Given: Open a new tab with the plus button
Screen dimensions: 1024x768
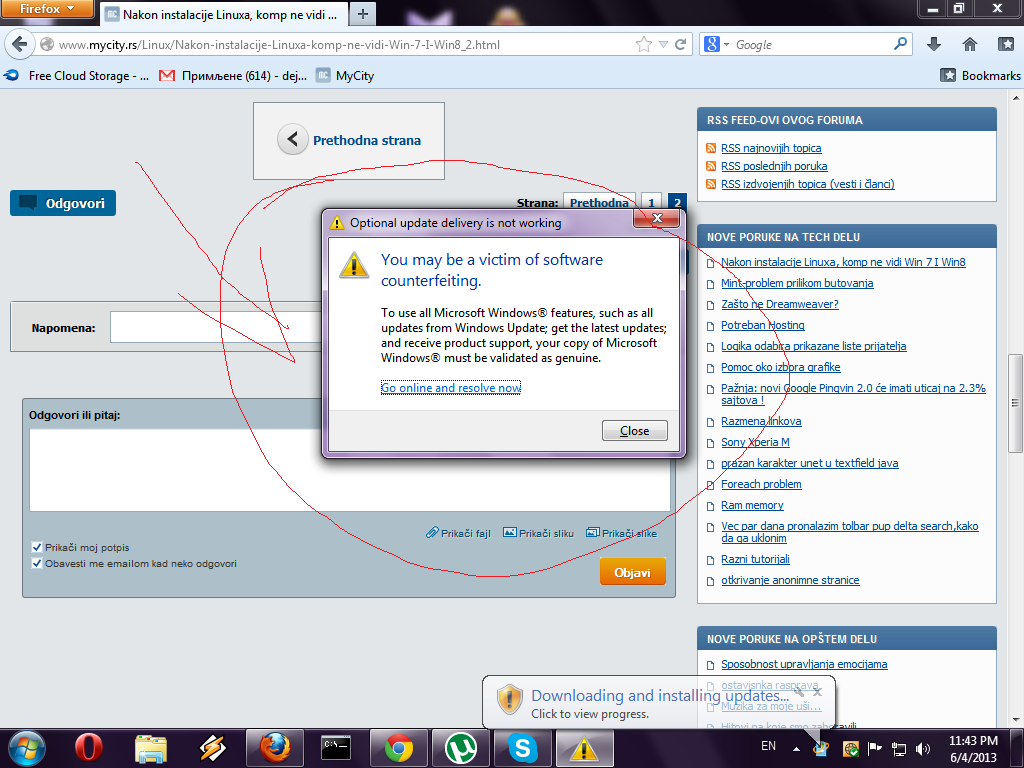Looking at the screenshot, I should 362,13.
